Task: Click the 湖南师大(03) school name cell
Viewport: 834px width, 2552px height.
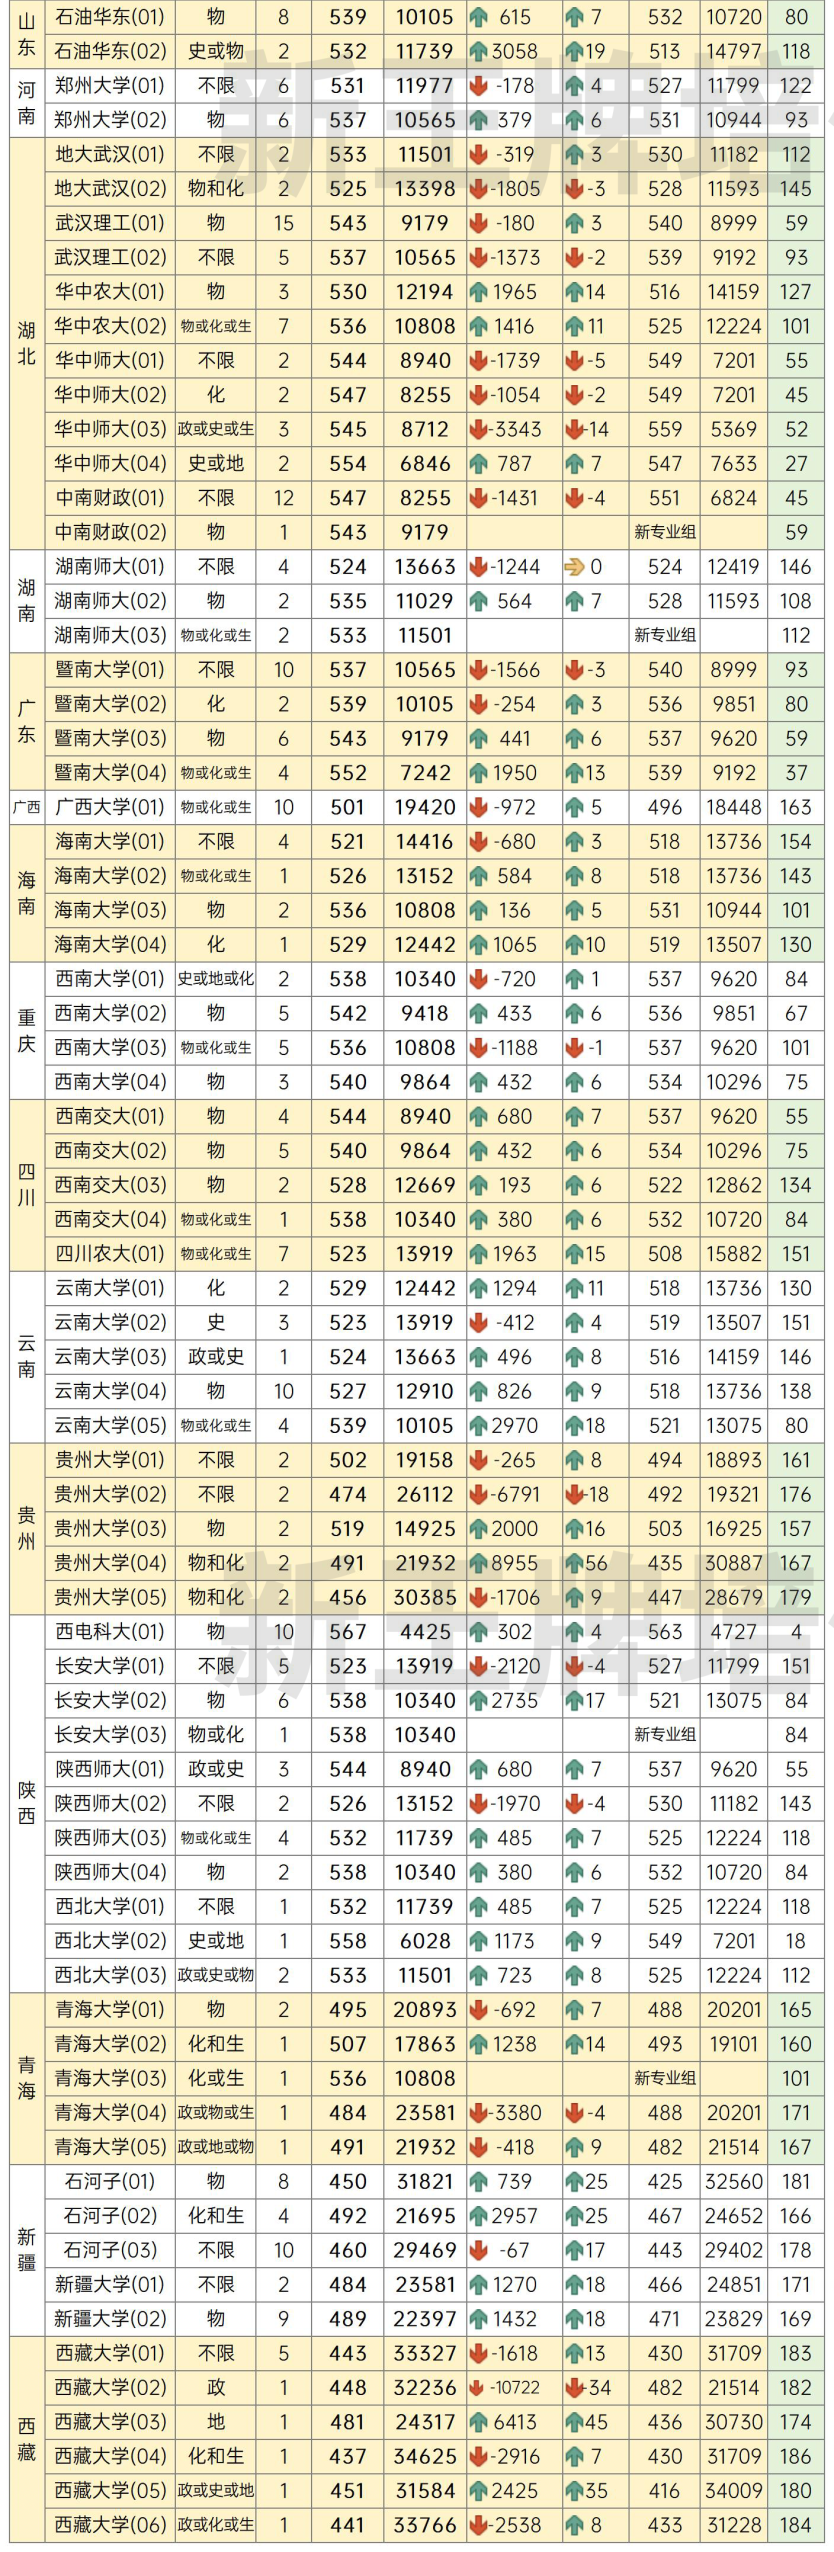Action: click(x=110, y=635)
